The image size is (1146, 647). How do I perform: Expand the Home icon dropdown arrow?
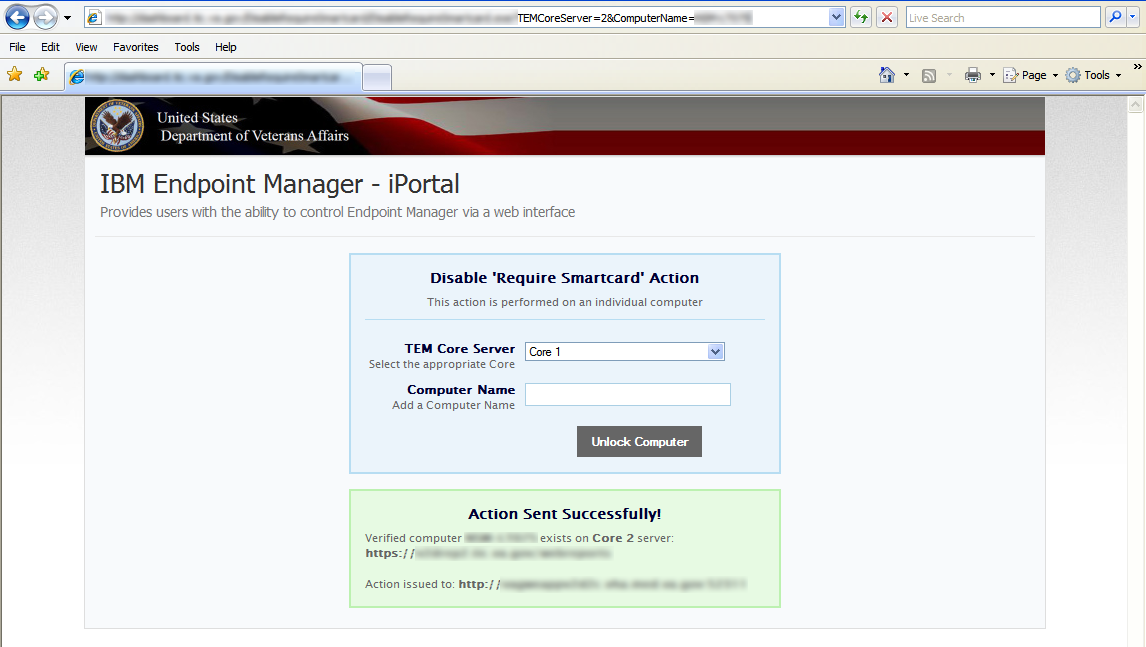point(906,75)
